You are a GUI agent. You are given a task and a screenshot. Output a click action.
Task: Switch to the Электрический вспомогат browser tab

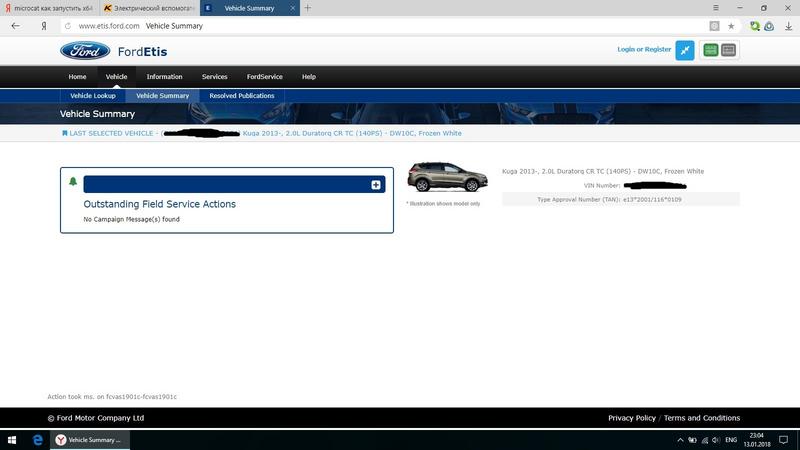(150, 8)
